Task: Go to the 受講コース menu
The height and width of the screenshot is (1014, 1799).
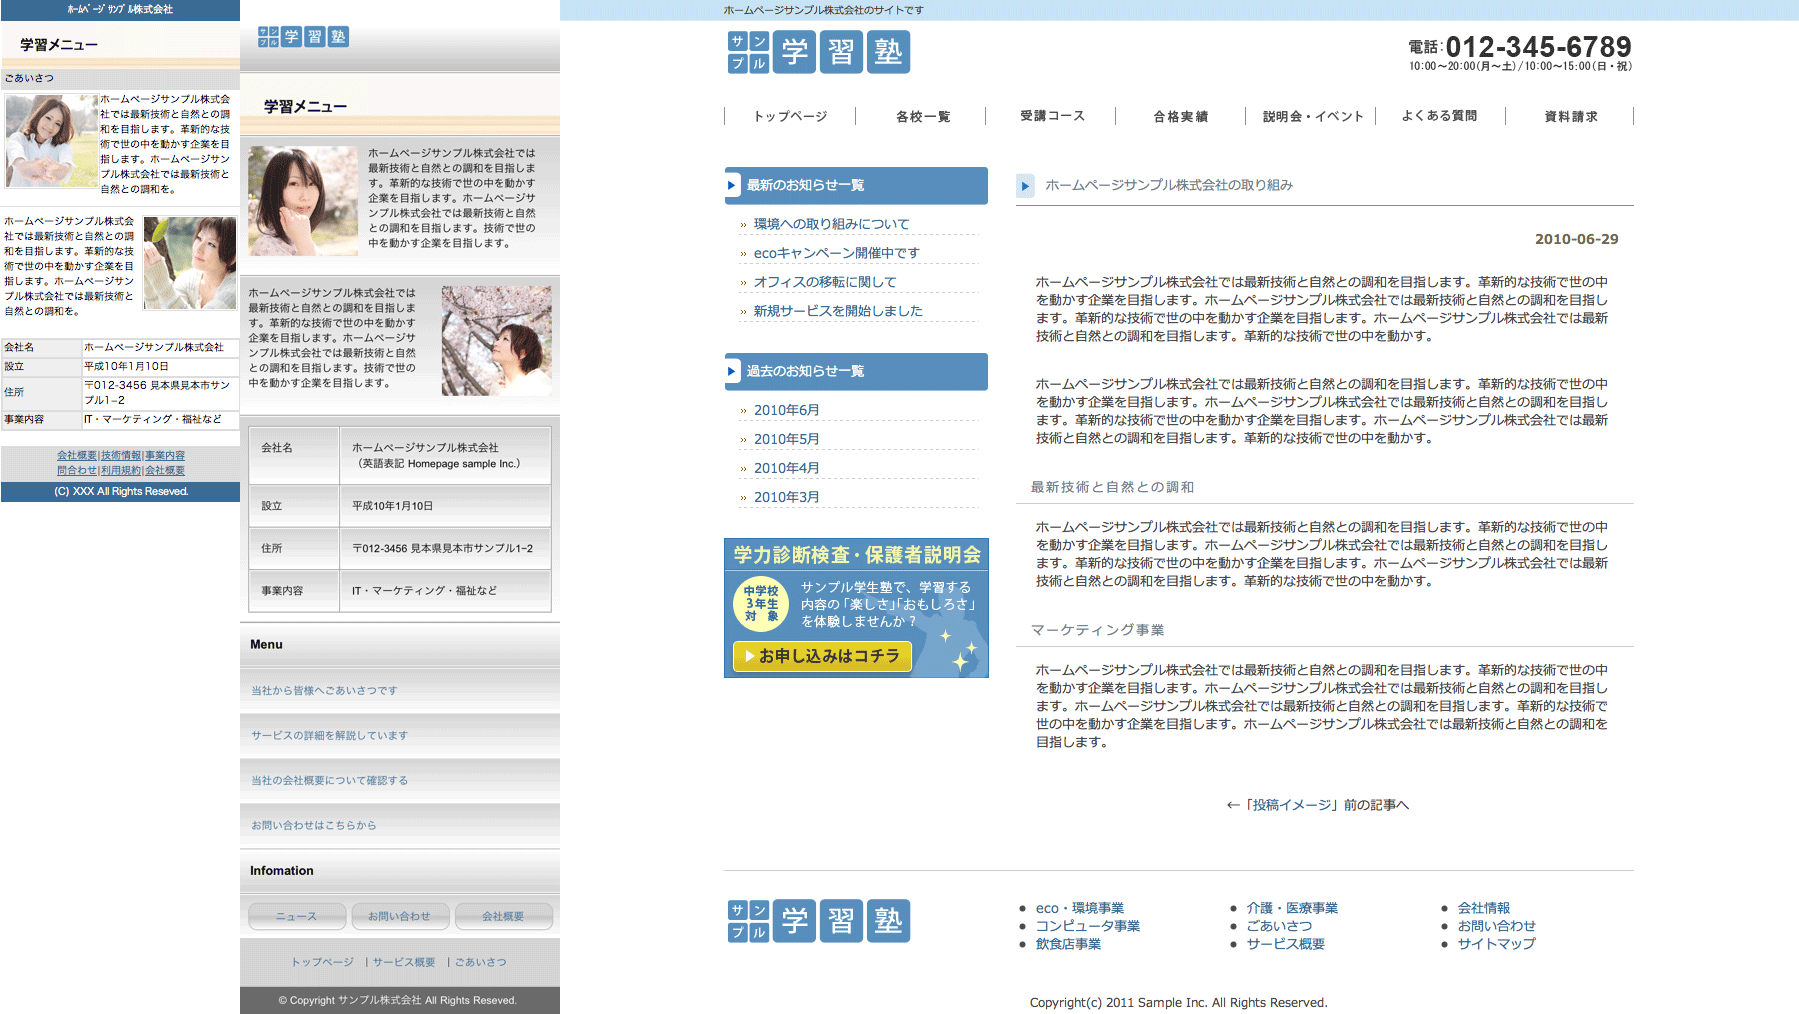Action: (x=1052, y=116)
